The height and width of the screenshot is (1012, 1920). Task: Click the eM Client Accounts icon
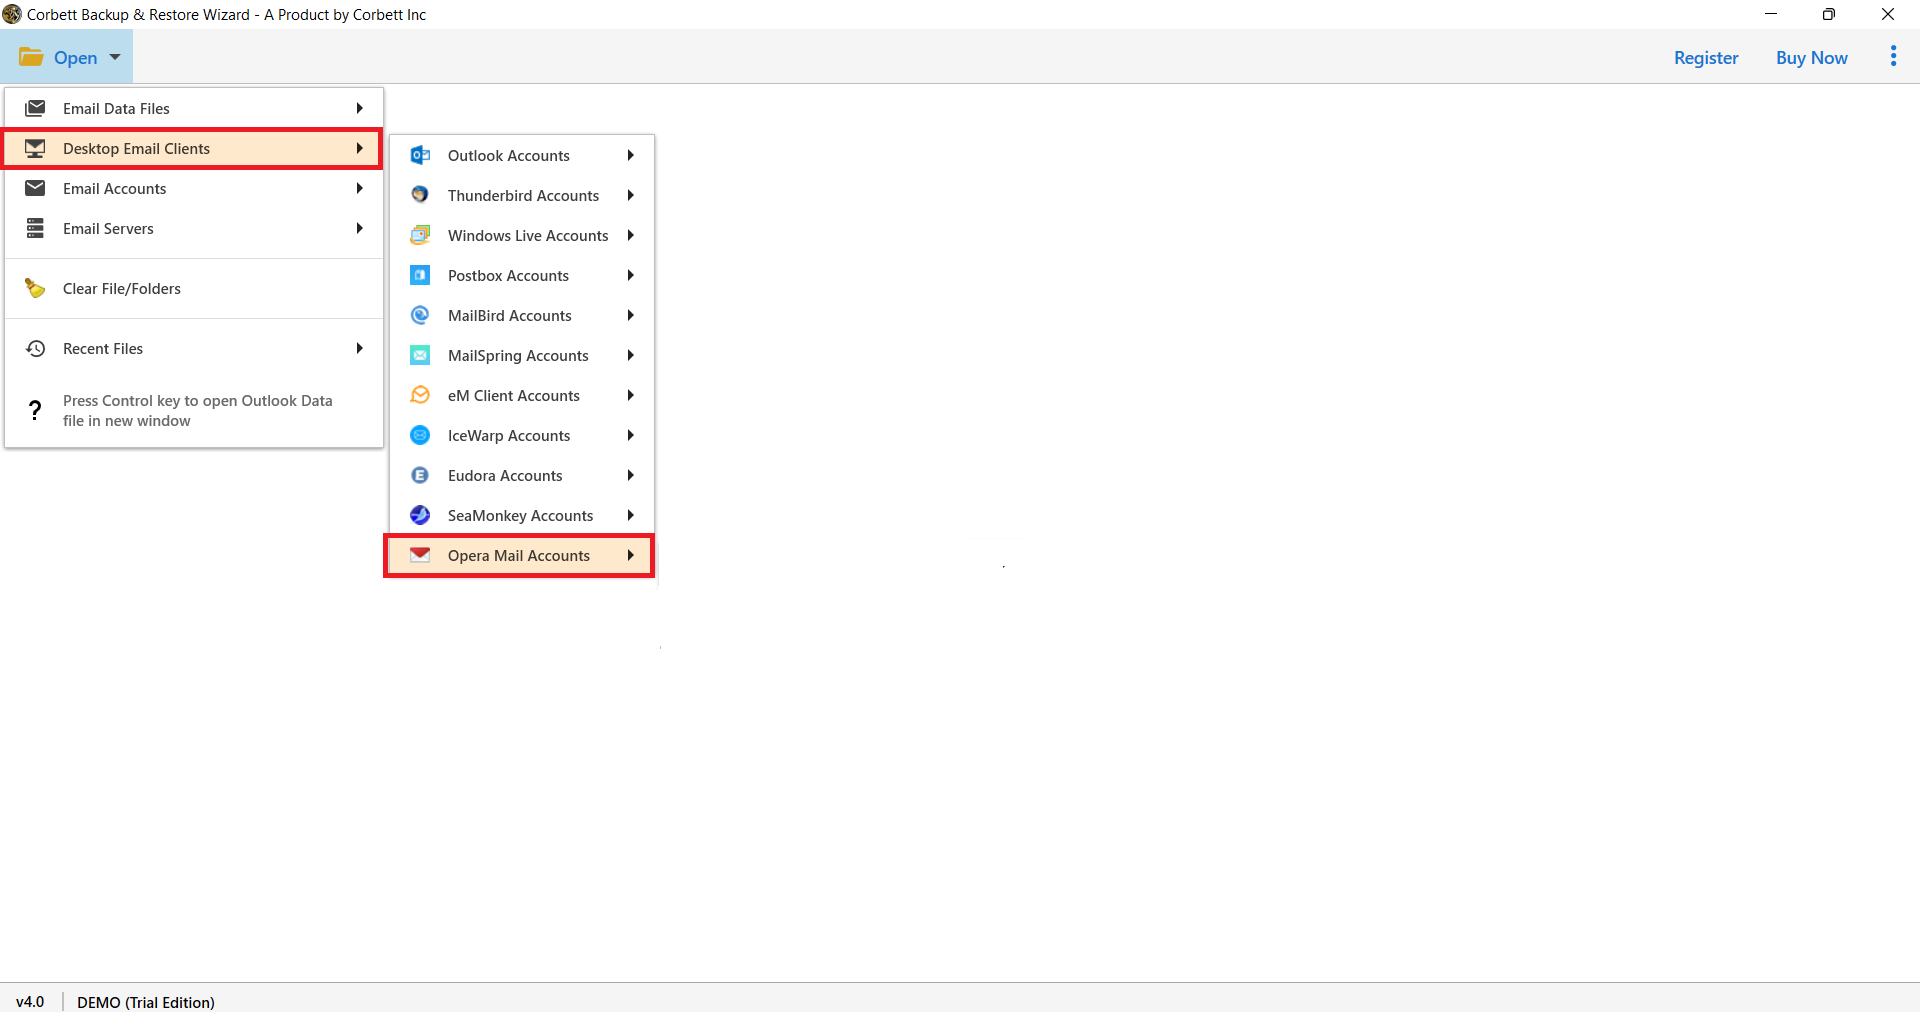click(420, 395)
